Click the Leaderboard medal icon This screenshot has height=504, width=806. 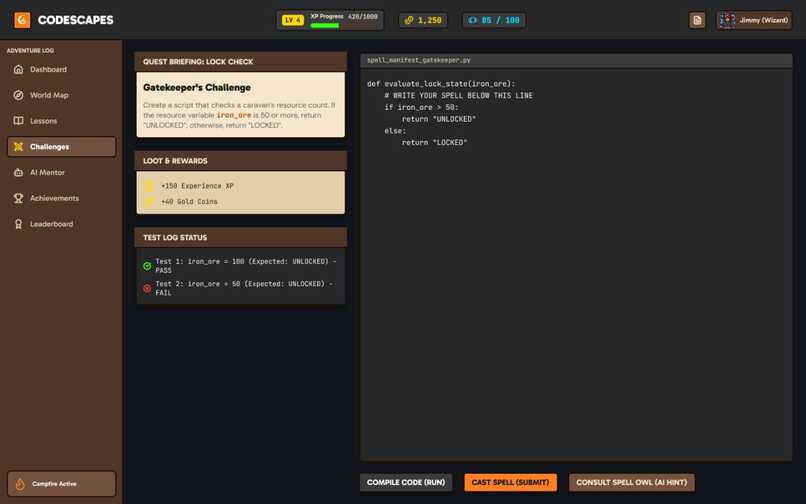click(x=19, y=224)
